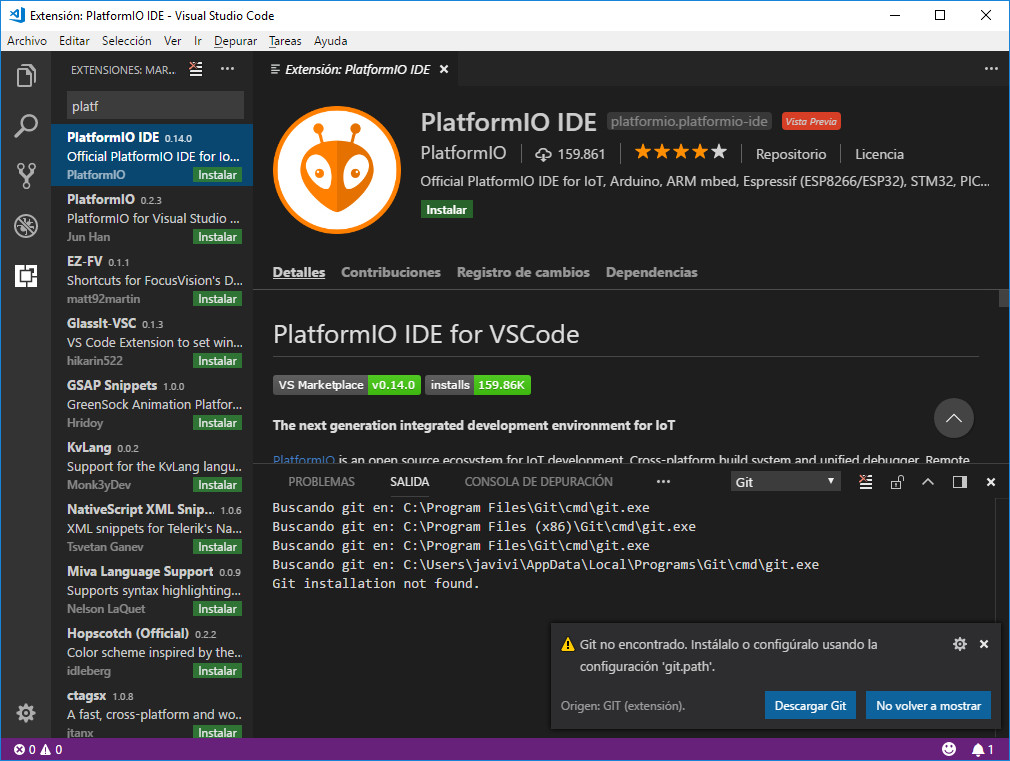The height and width of the screenshot is (761, 1010).
Task: Switch to the Dependencias tab
Action: [651, 272]
